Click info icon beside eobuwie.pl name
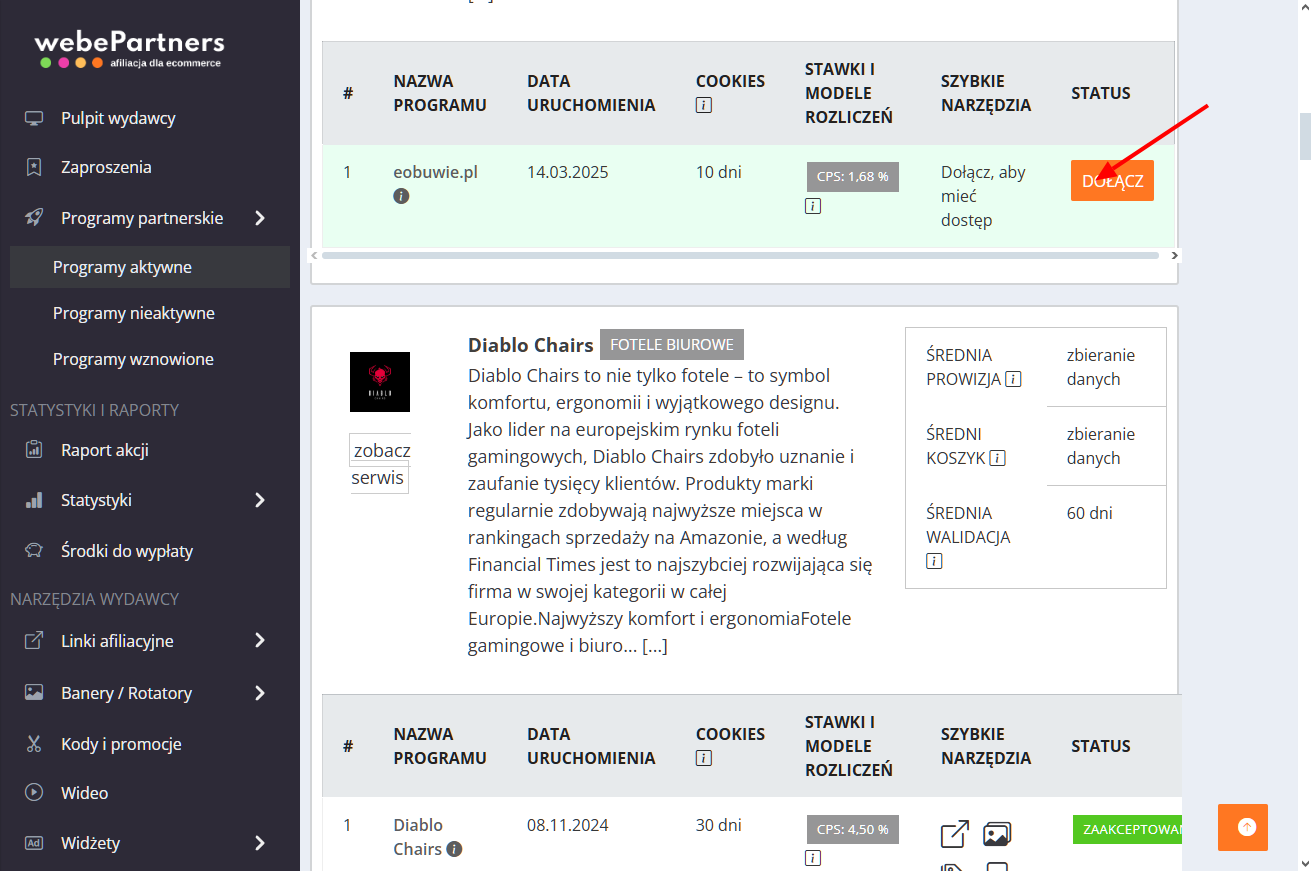Screen dimensions: 1313x871 [401, 196]
